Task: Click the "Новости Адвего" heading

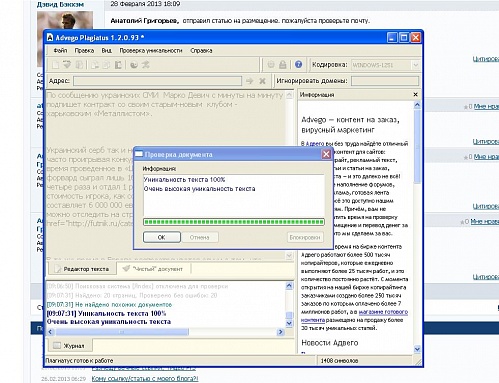Action: click(330, 342)
